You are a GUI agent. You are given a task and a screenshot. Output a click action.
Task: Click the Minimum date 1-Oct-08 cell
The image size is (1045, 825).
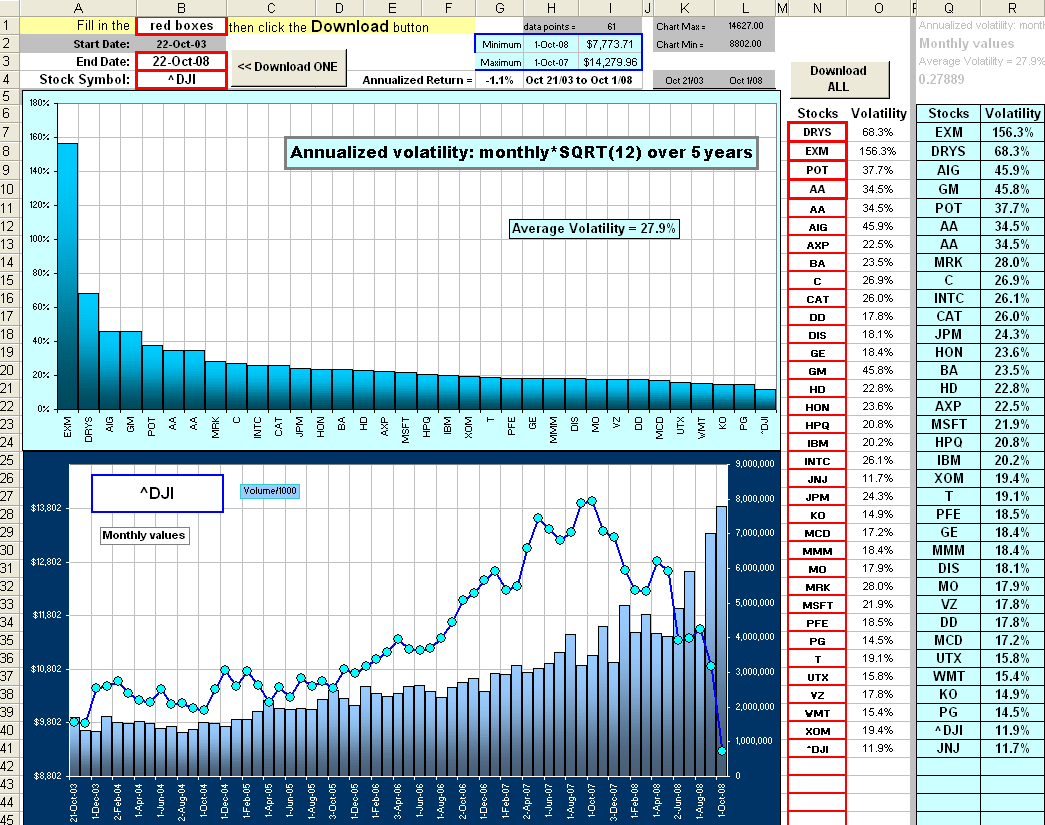[x=551, y=45]
